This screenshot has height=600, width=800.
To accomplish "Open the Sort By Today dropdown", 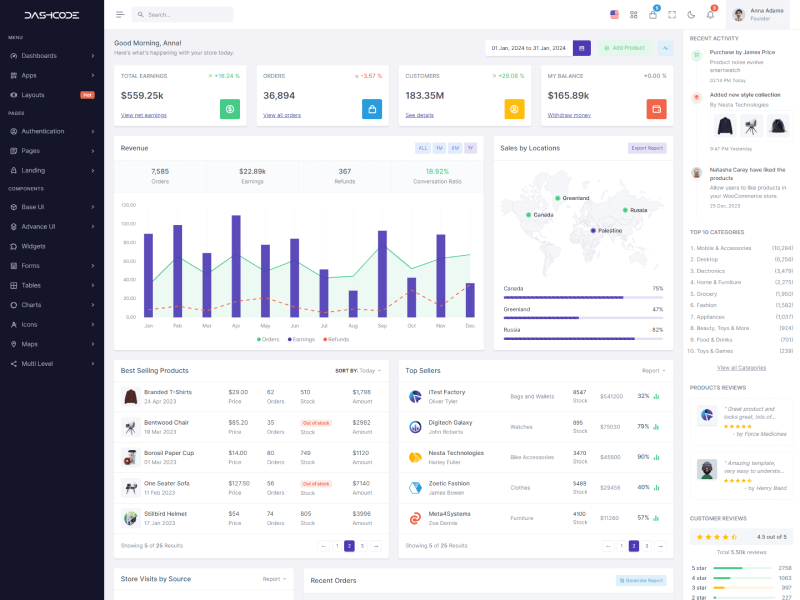I will tap(358, 370).
